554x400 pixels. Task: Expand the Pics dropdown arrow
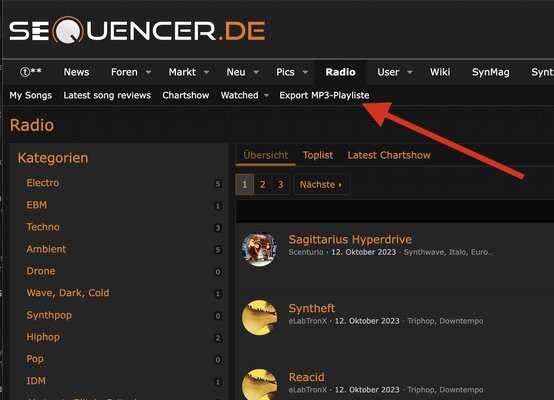point(305,72)
